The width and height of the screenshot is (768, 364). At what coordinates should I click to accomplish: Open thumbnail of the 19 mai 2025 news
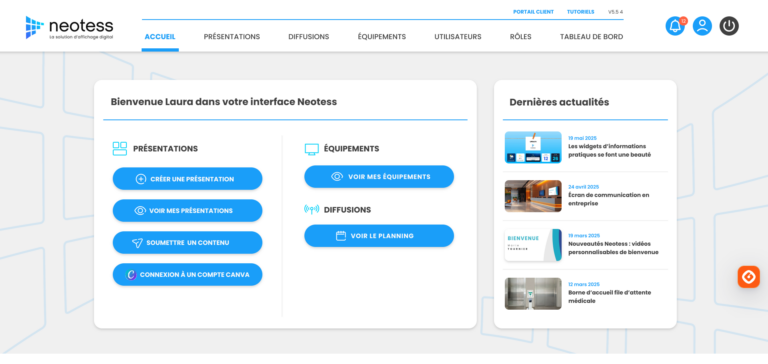[533, 147]
